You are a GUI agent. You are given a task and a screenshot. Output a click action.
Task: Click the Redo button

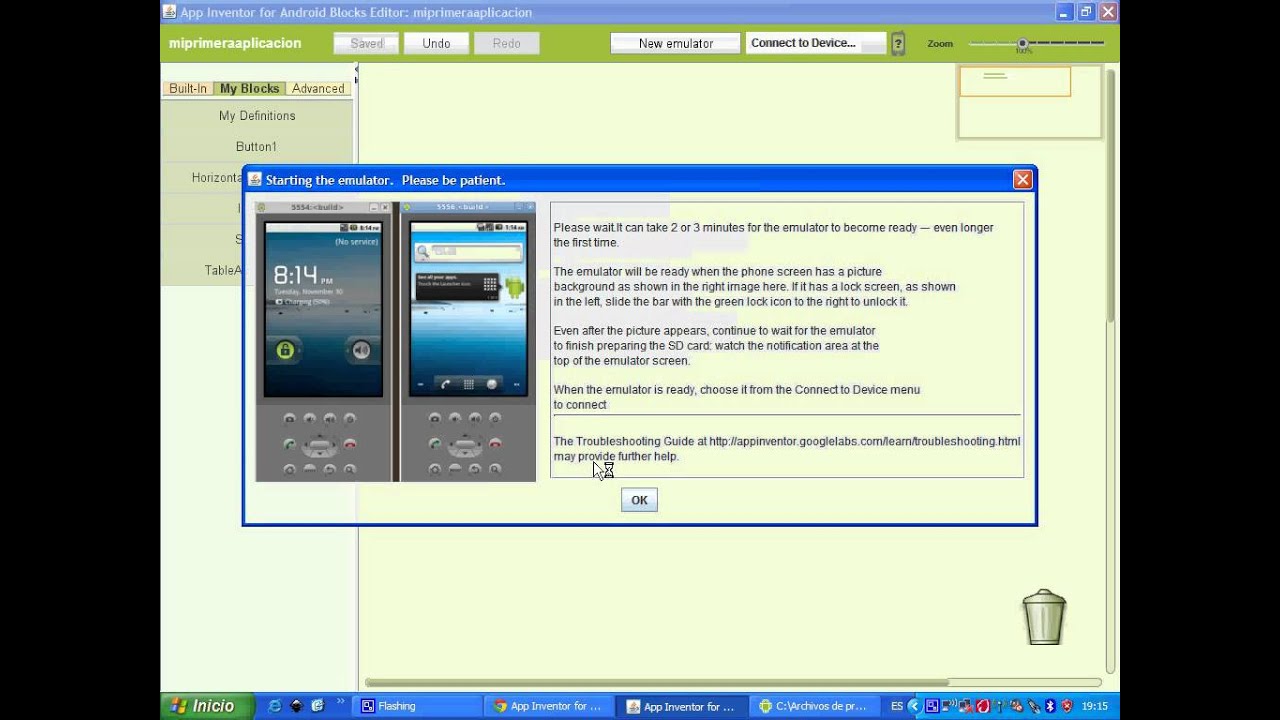(x=506, y=43)
